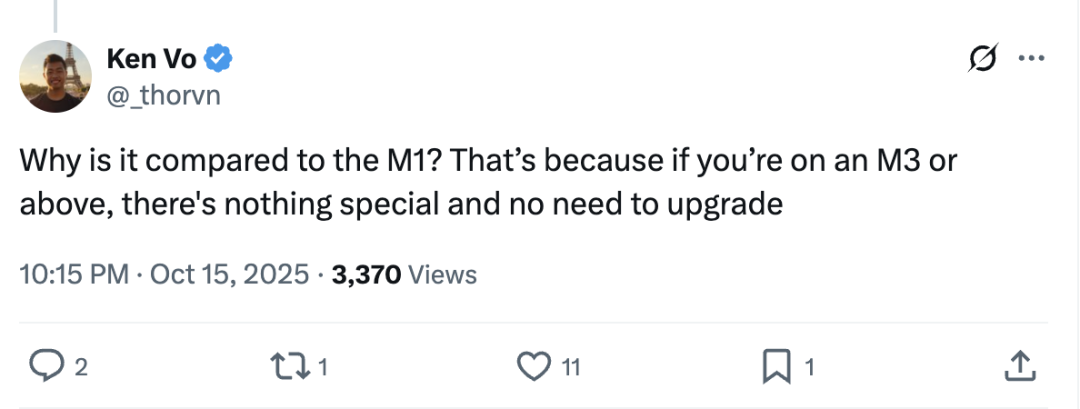Click the reply speech bubble icon
Screen dimensions: 1080x409
point(47,366)
